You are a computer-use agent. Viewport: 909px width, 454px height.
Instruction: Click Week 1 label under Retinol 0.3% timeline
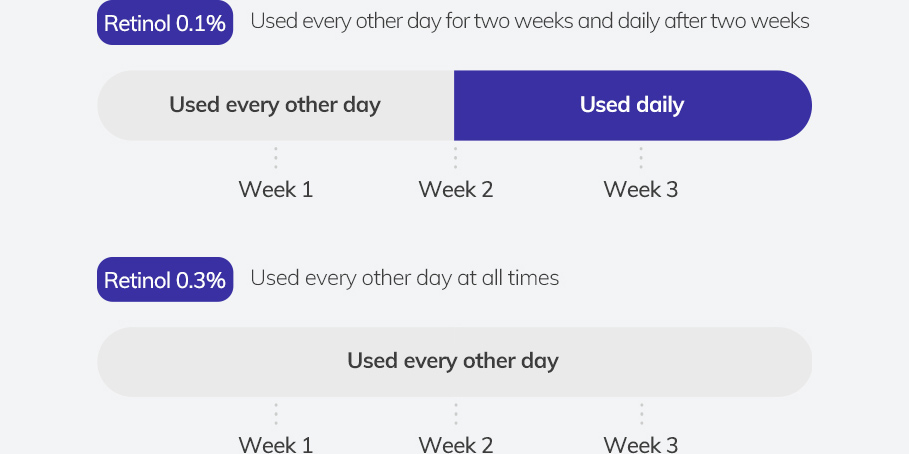click(275, 444)
